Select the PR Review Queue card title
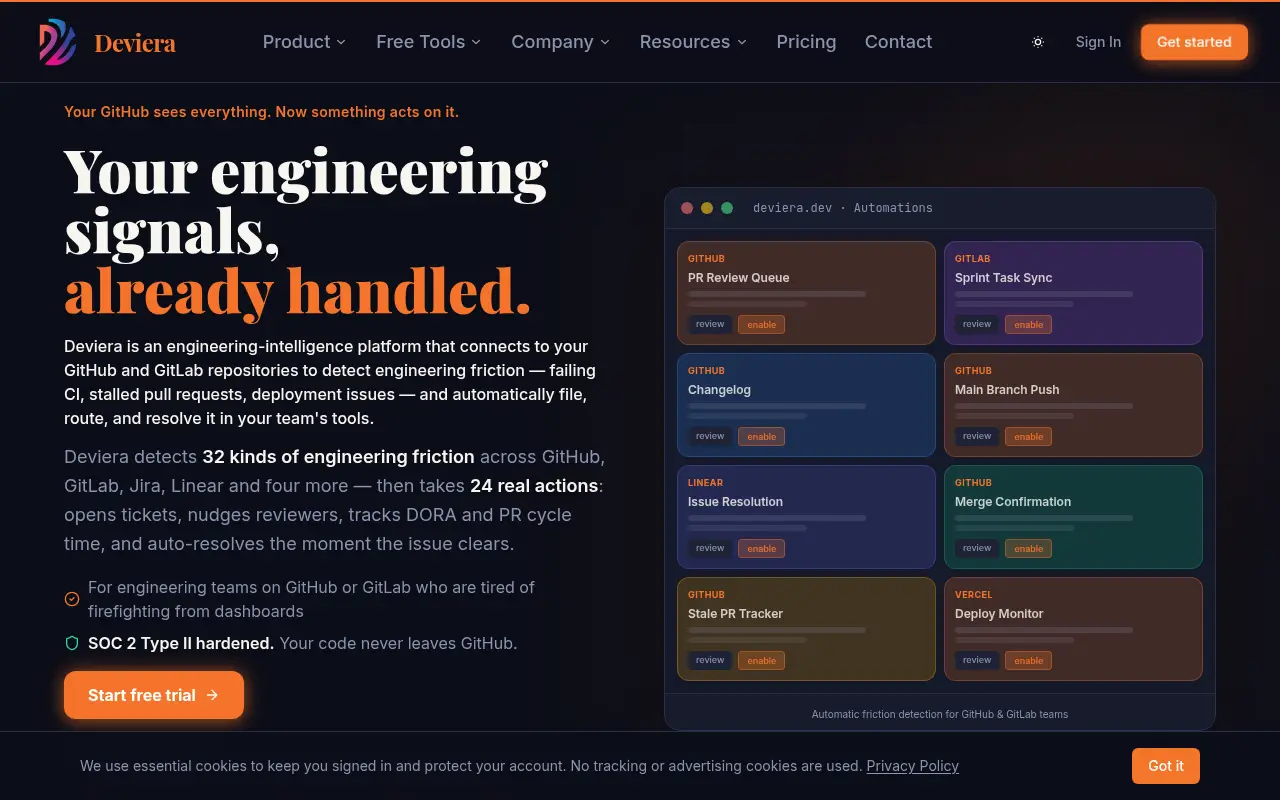 point(738,278)
